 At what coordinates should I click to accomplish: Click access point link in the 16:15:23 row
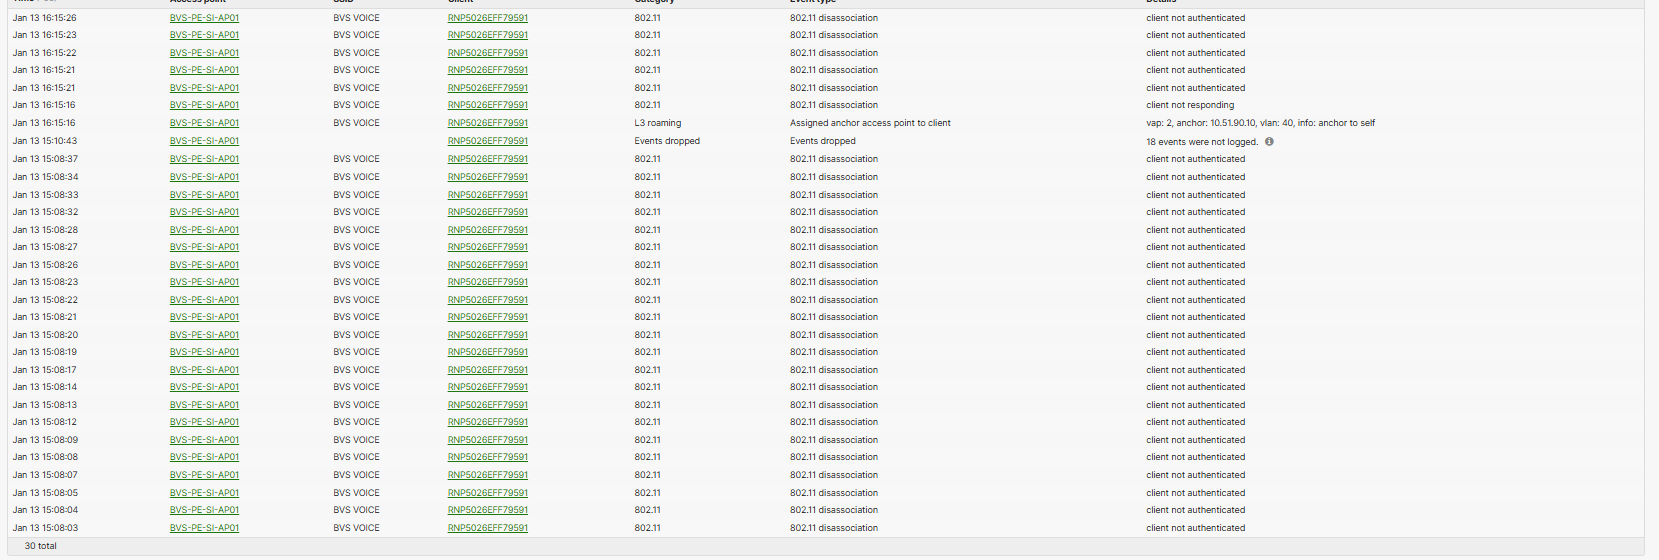[x=204, y=35]
